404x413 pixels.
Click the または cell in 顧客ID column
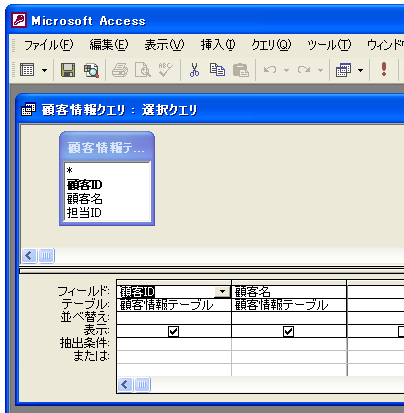tap(174, 357)
